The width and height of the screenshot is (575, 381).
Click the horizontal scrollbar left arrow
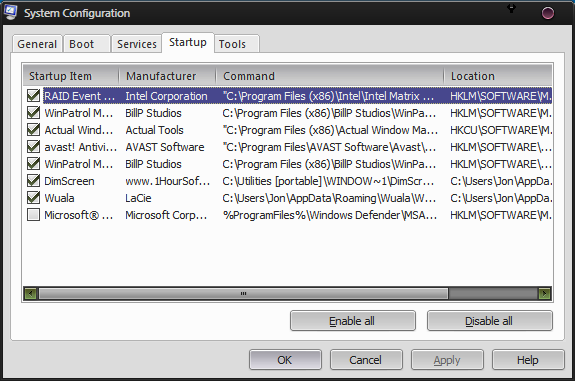point(30,293)
